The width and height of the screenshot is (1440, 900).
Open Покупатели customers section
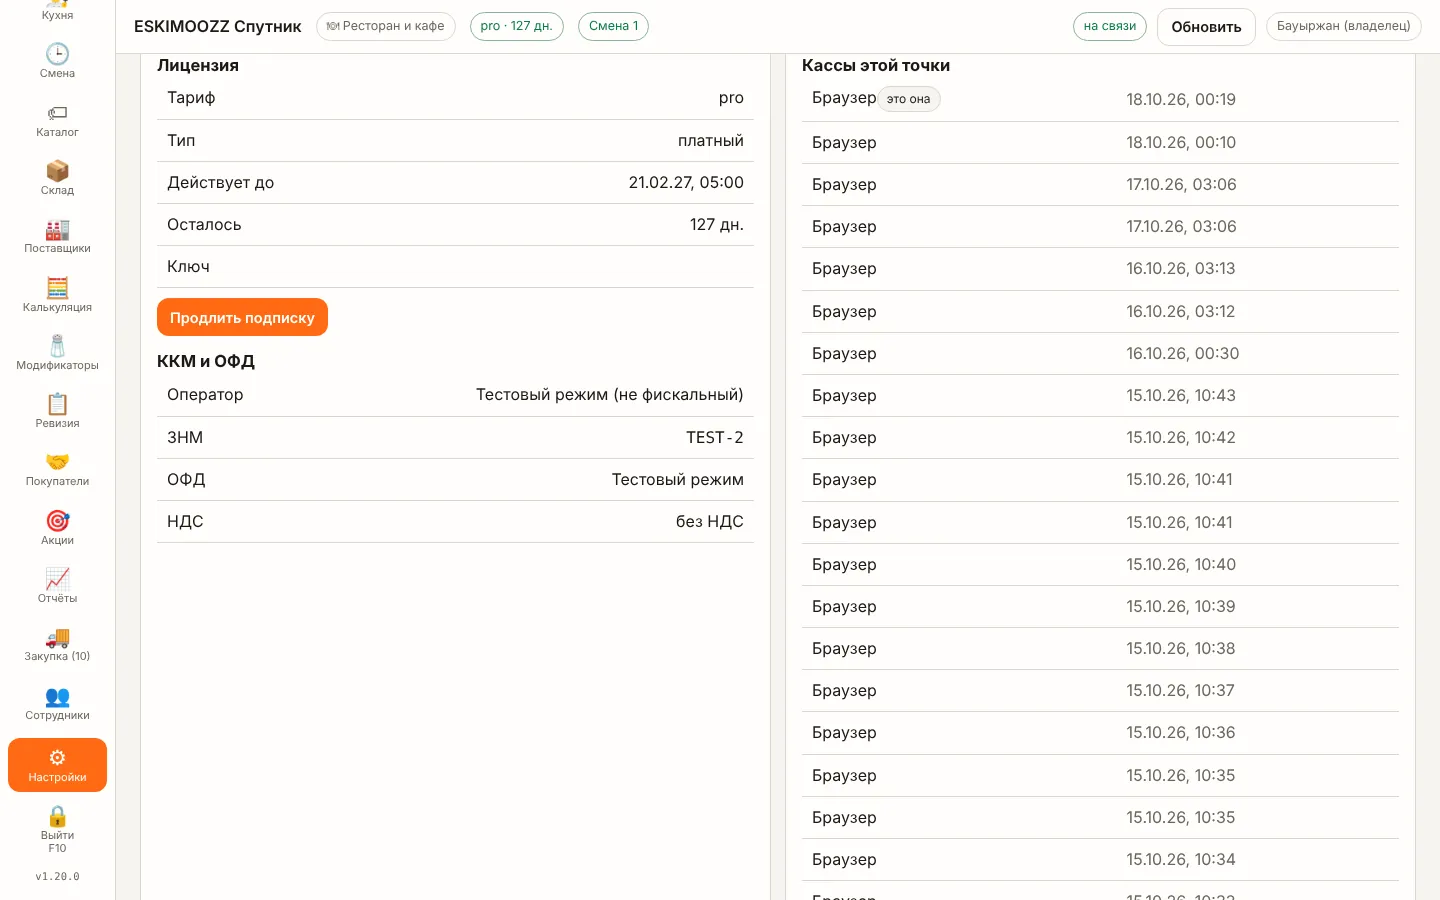point(57,469)
